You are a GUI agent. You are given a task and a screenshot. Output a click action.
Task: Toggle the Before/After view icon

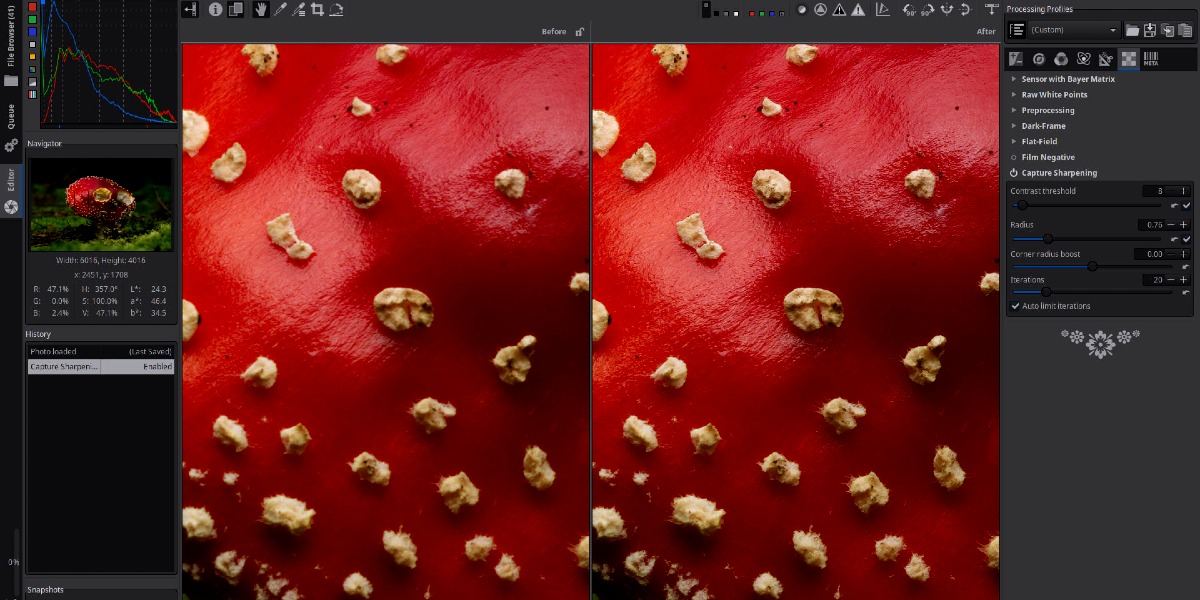pyautogui.click(x=236, y=10)
